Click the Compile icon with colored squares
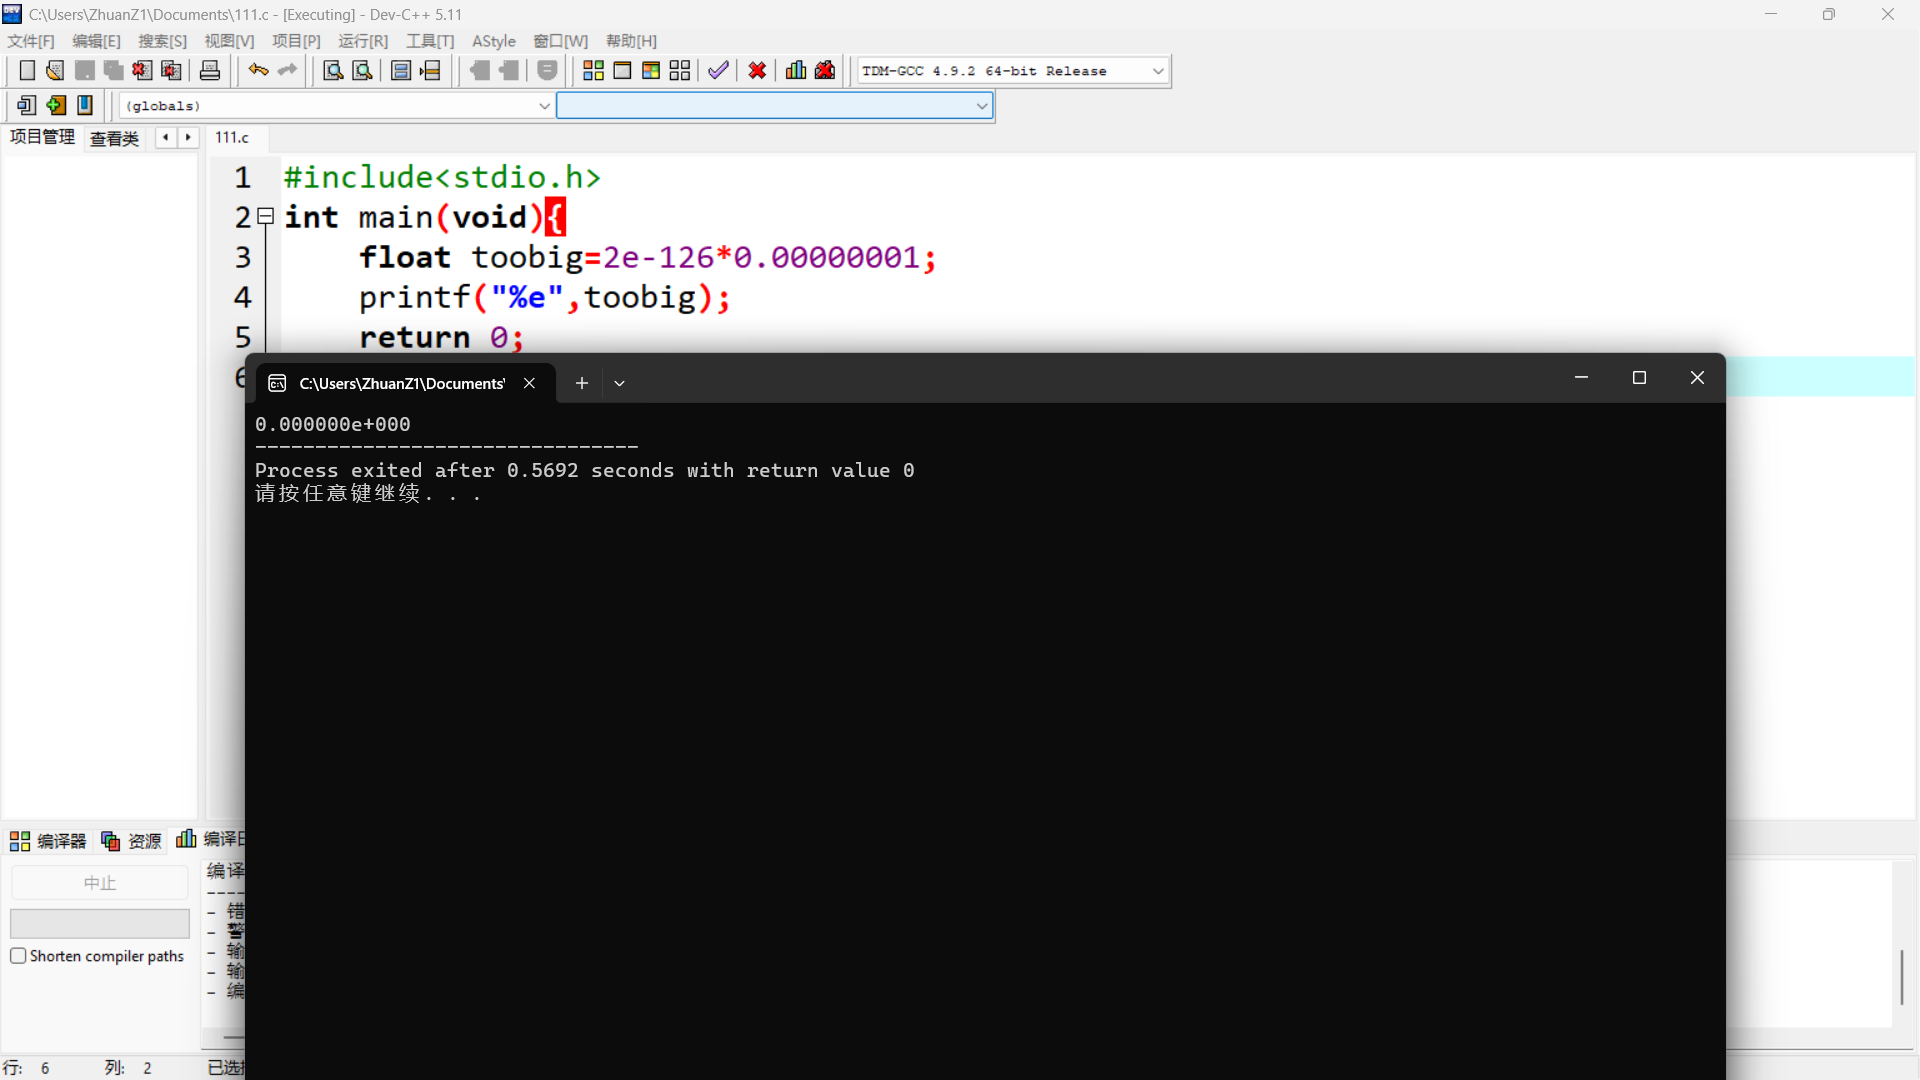Screen dimensions: 1920x1080 pyautogui.click(x=593, y=70)
